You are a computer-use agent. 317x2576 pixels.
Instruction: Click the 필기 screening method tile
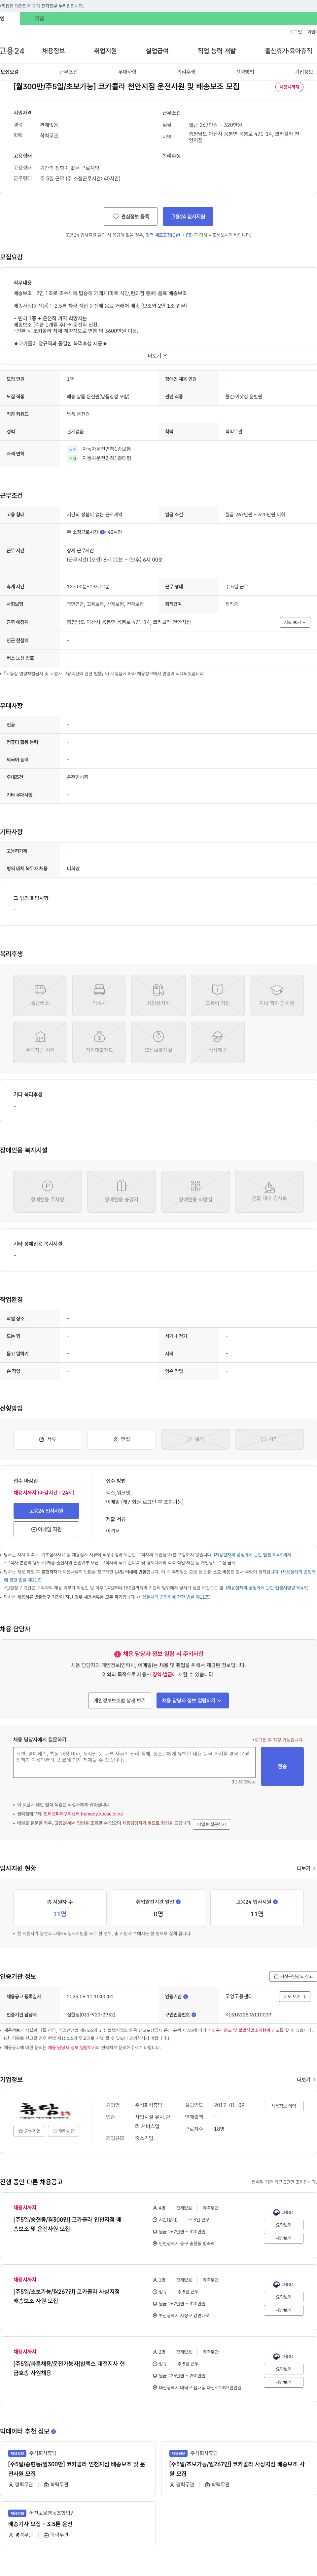pyautogui.click(x=195, y=1439)
